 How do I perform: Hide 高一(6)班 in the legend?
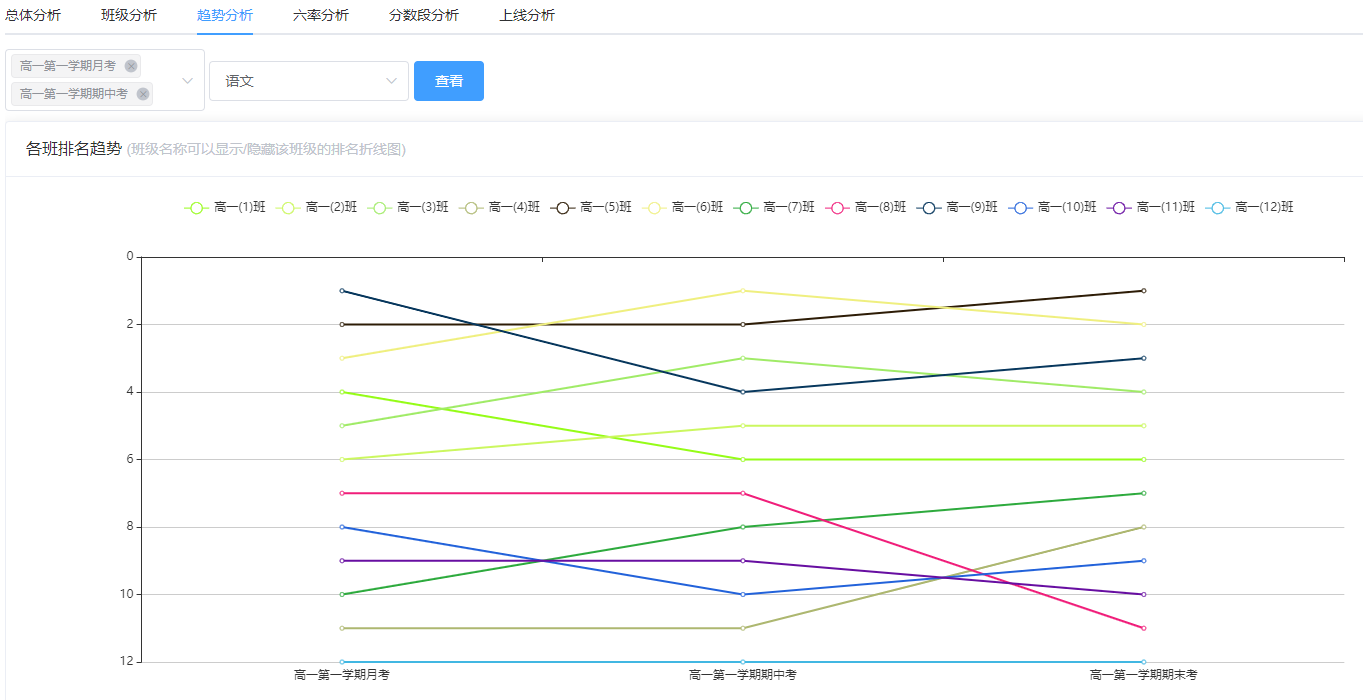pyautogui.click(x=683, y=207)
